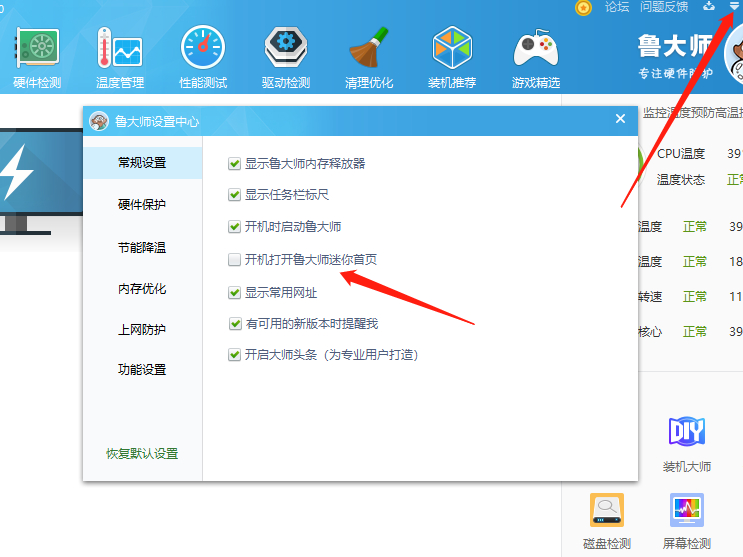Image resolution: width=743 pixels, height=557 pixels.
Task: Click 恢复默认设置 link
Action: point(142,454)
